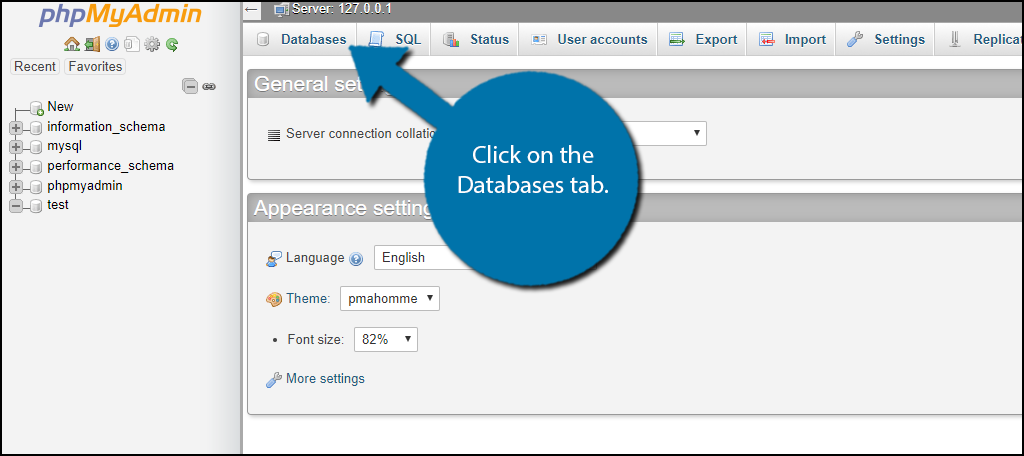Open the Import tab
This screenshot has width=1024, height=456.
click(792, 39)
